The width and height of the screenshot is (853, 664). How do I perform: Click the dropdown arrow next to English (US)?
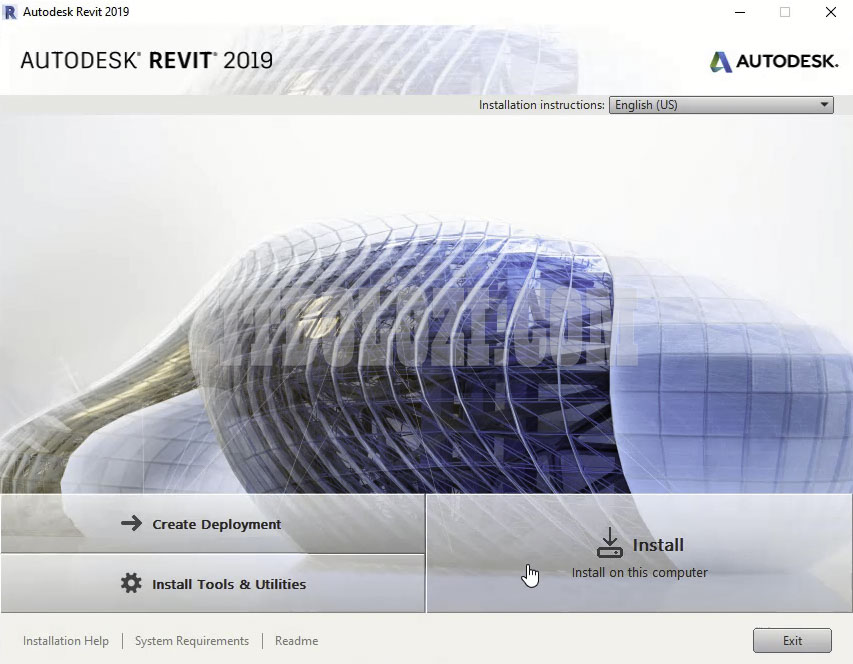coord(825,104)
